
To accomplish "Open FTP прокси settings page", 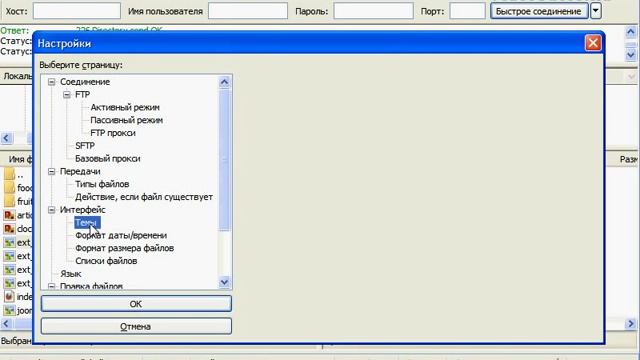I will (113, 133).
